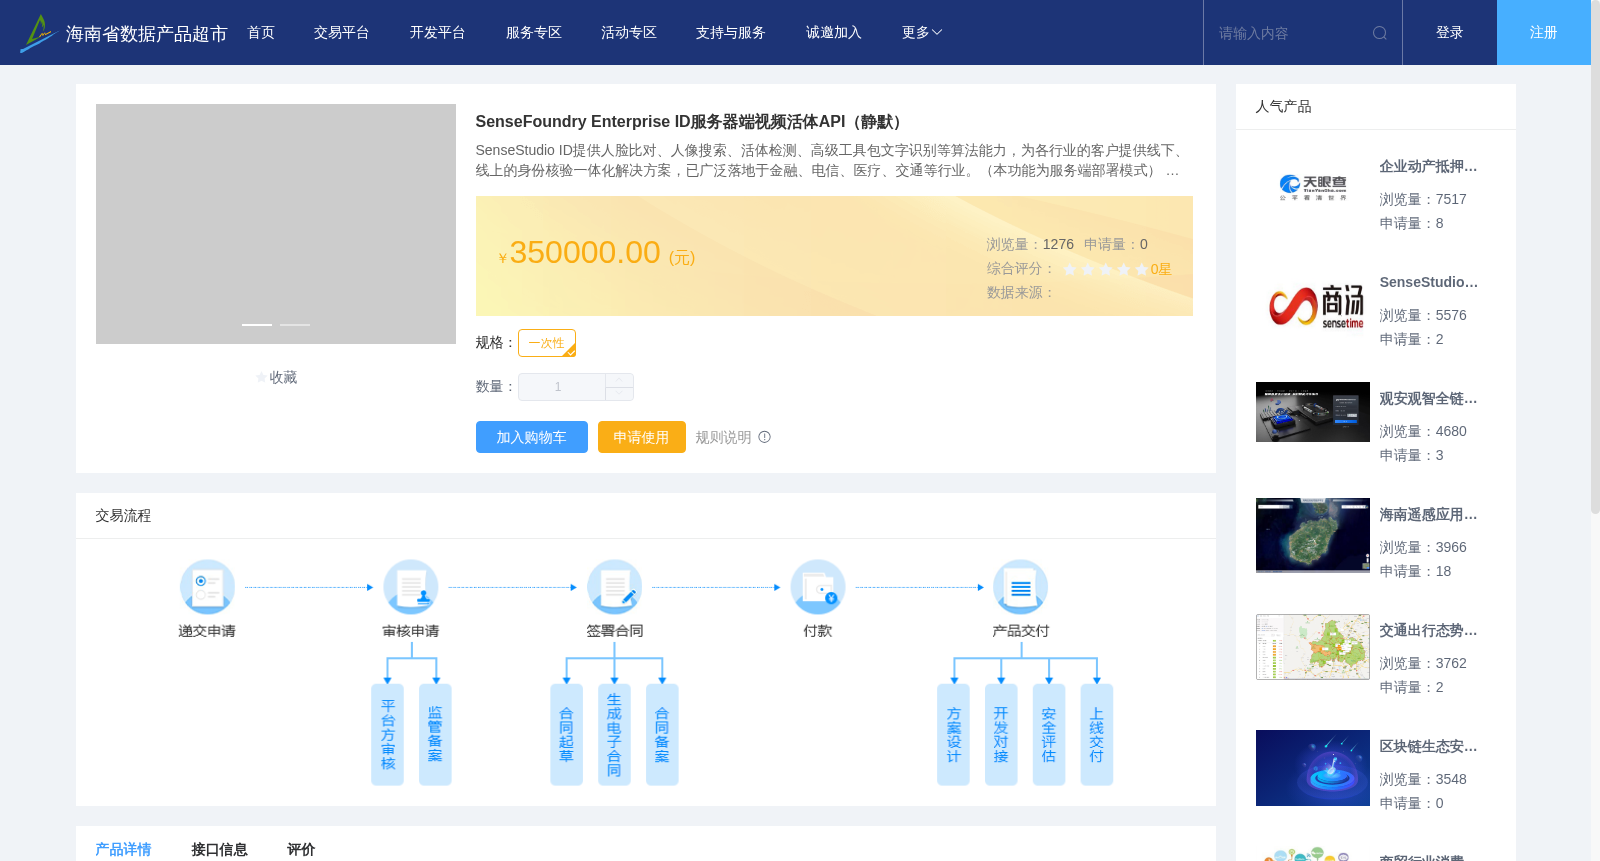Open the 开发平台 menu item
Viewport: 1600px width, 861px height.
437,33
